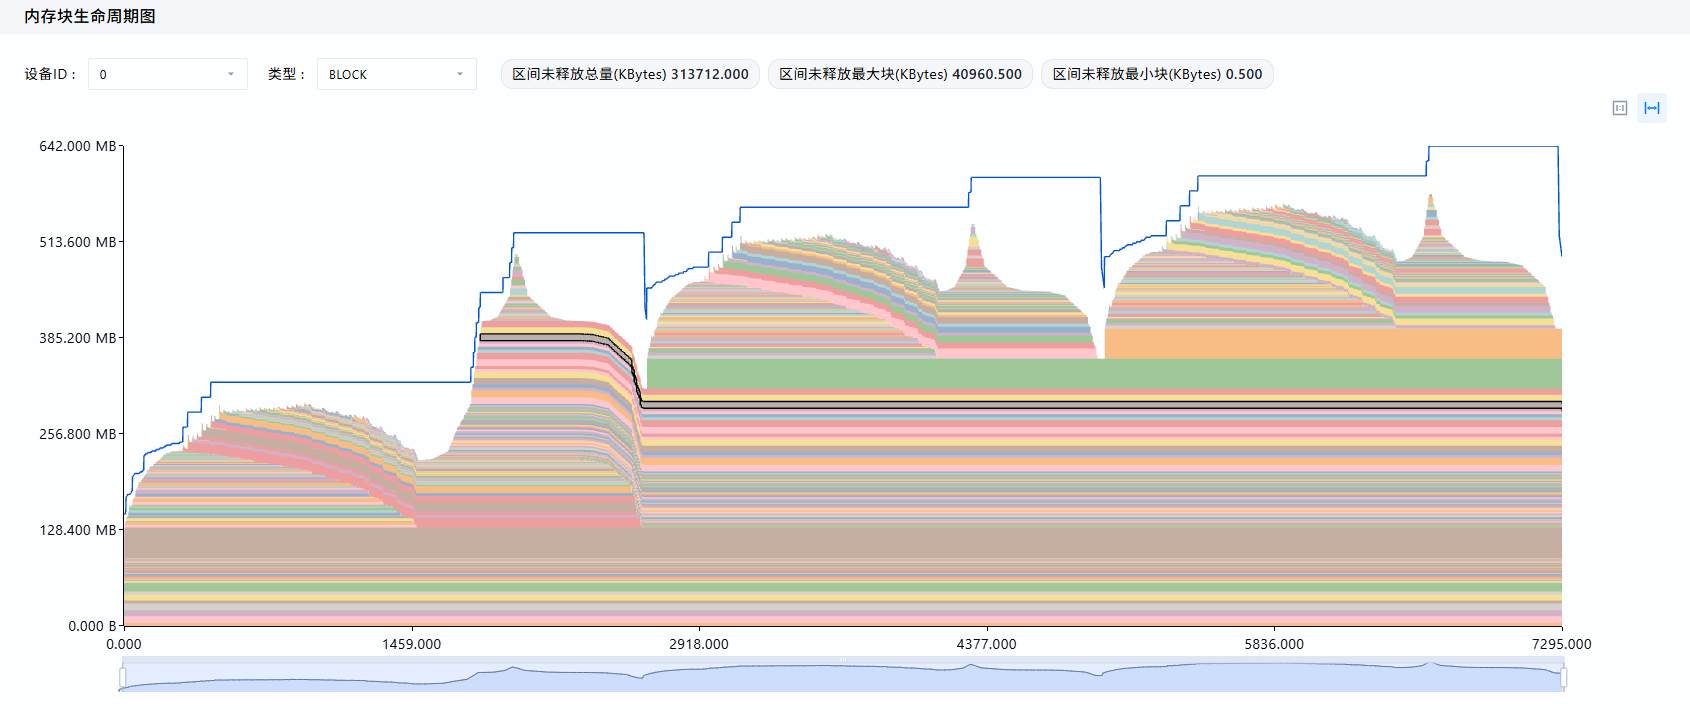The height and width of the screenshot is (710, 1690).
Task: Open the 设备ID dropdown showing 0
Action: 168,74
